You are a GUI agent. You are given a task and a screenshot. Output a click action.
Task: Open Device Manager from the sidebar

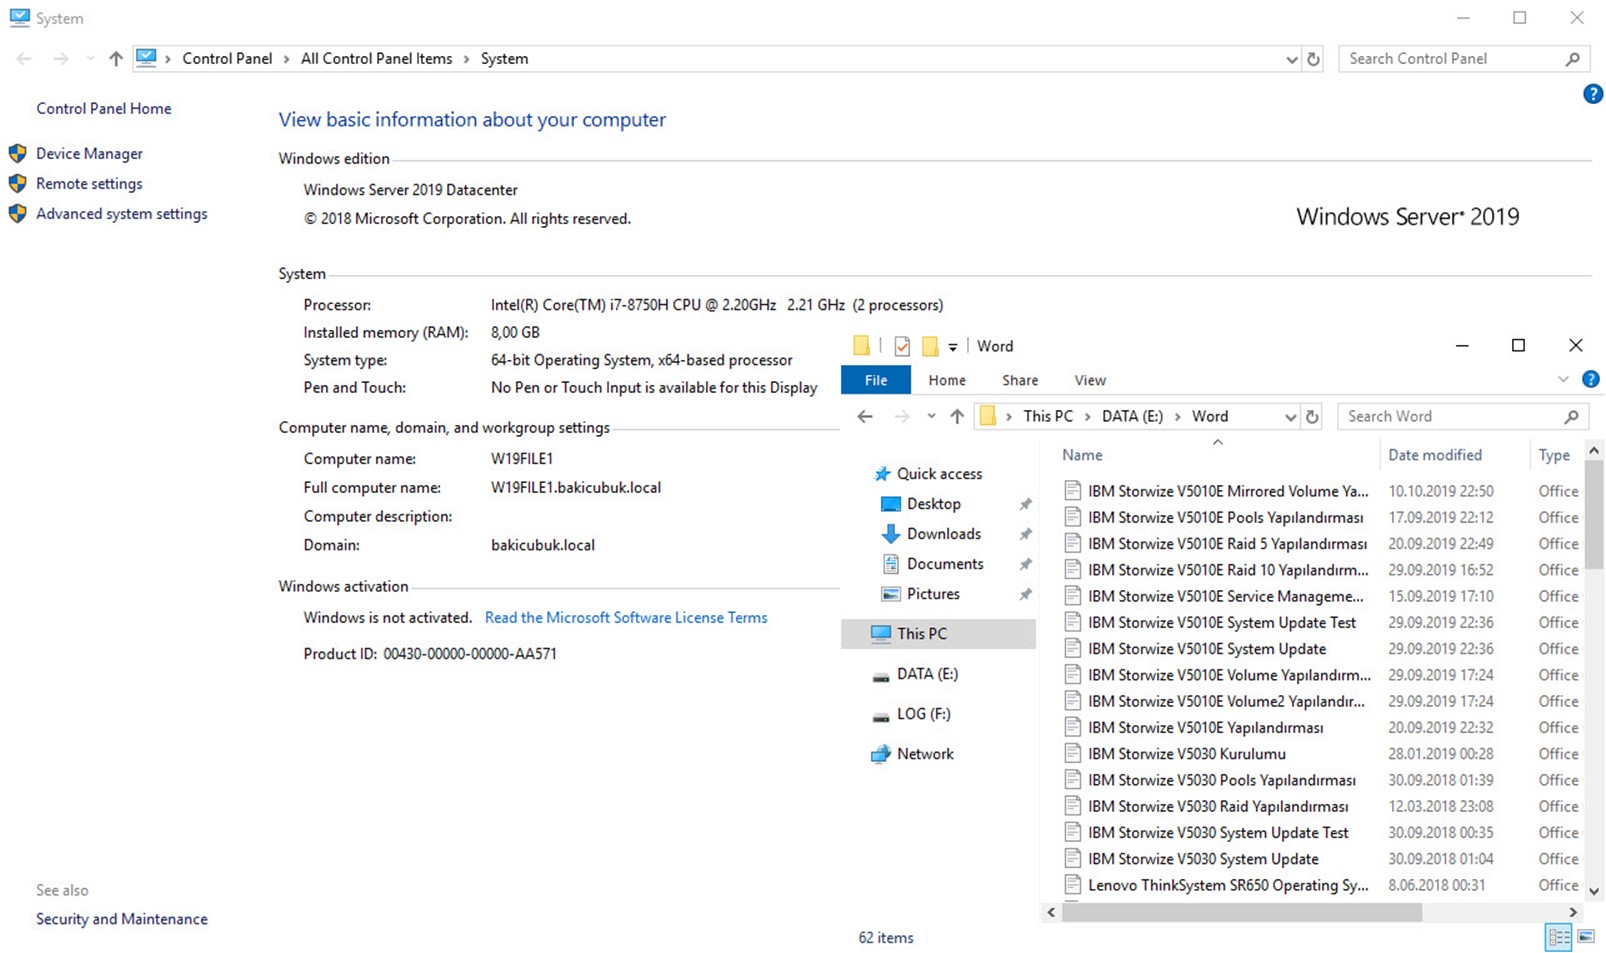coord(89,153)
